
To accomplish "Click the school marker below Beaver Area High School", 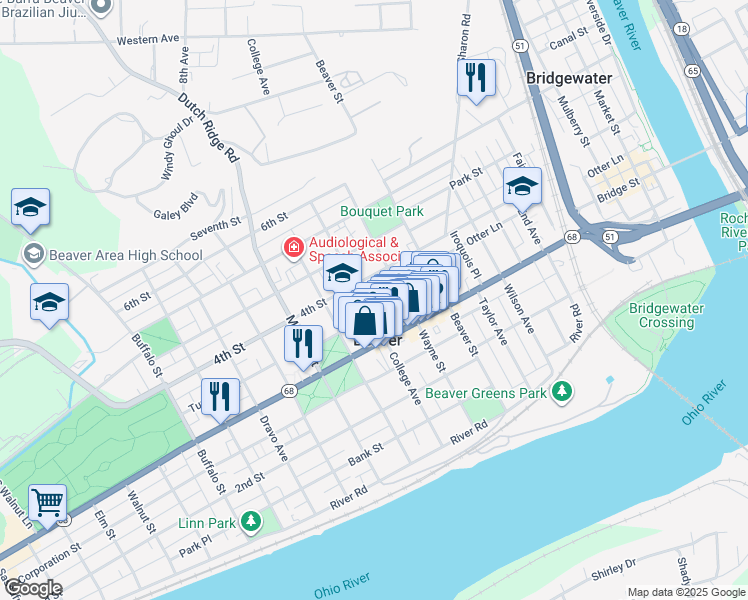I will click(50, 303).
